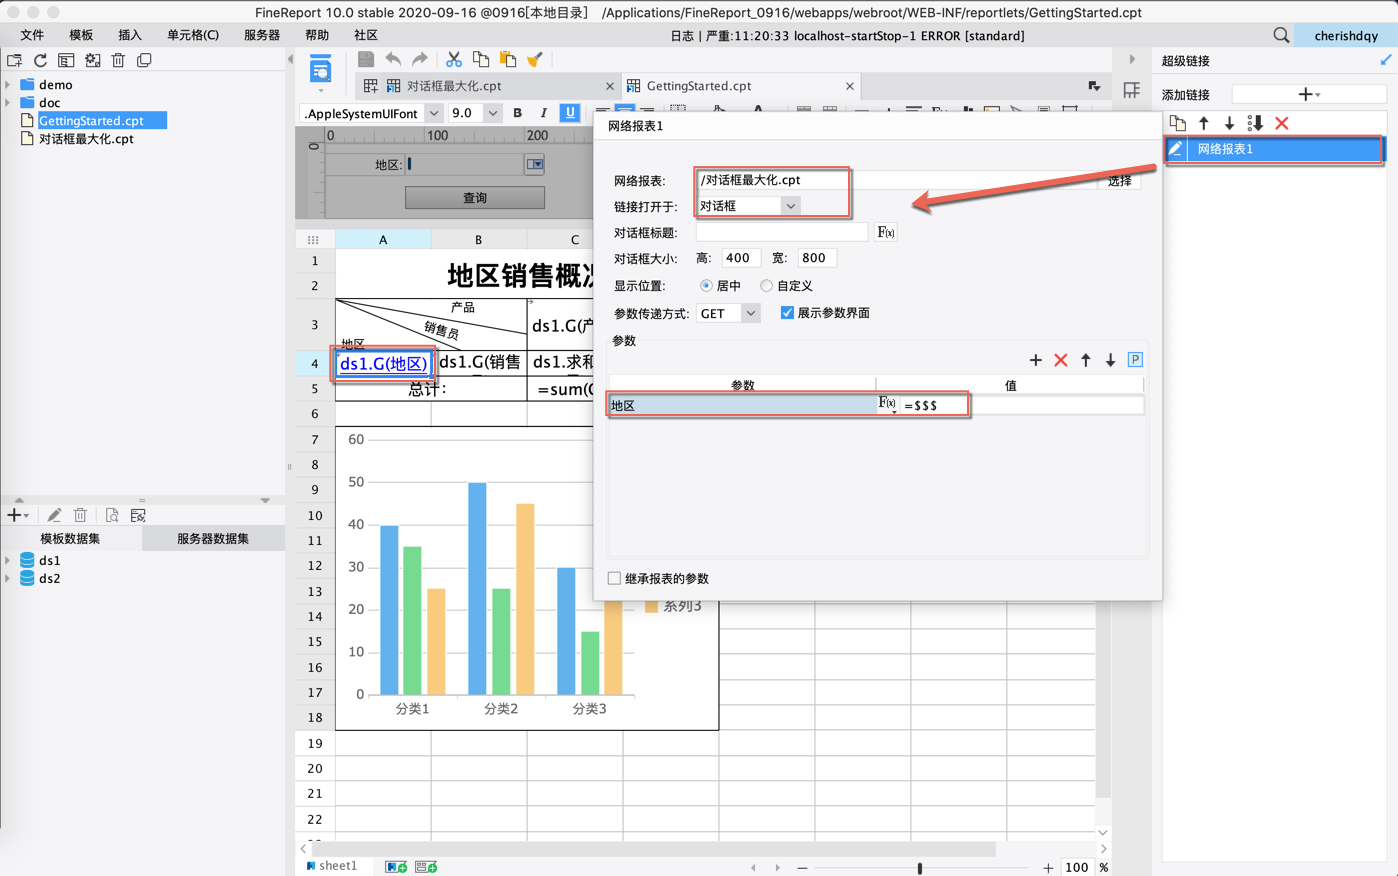The width and height of the screenshot is (1398, 876).
Task: Click the cherishdqy account button
Action: 1346,35
